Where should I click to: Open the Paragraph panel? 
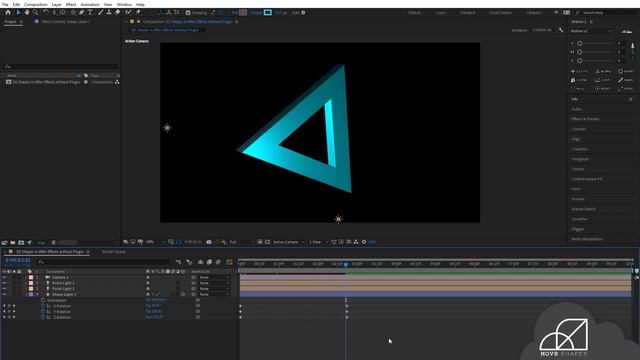point(580,159)
